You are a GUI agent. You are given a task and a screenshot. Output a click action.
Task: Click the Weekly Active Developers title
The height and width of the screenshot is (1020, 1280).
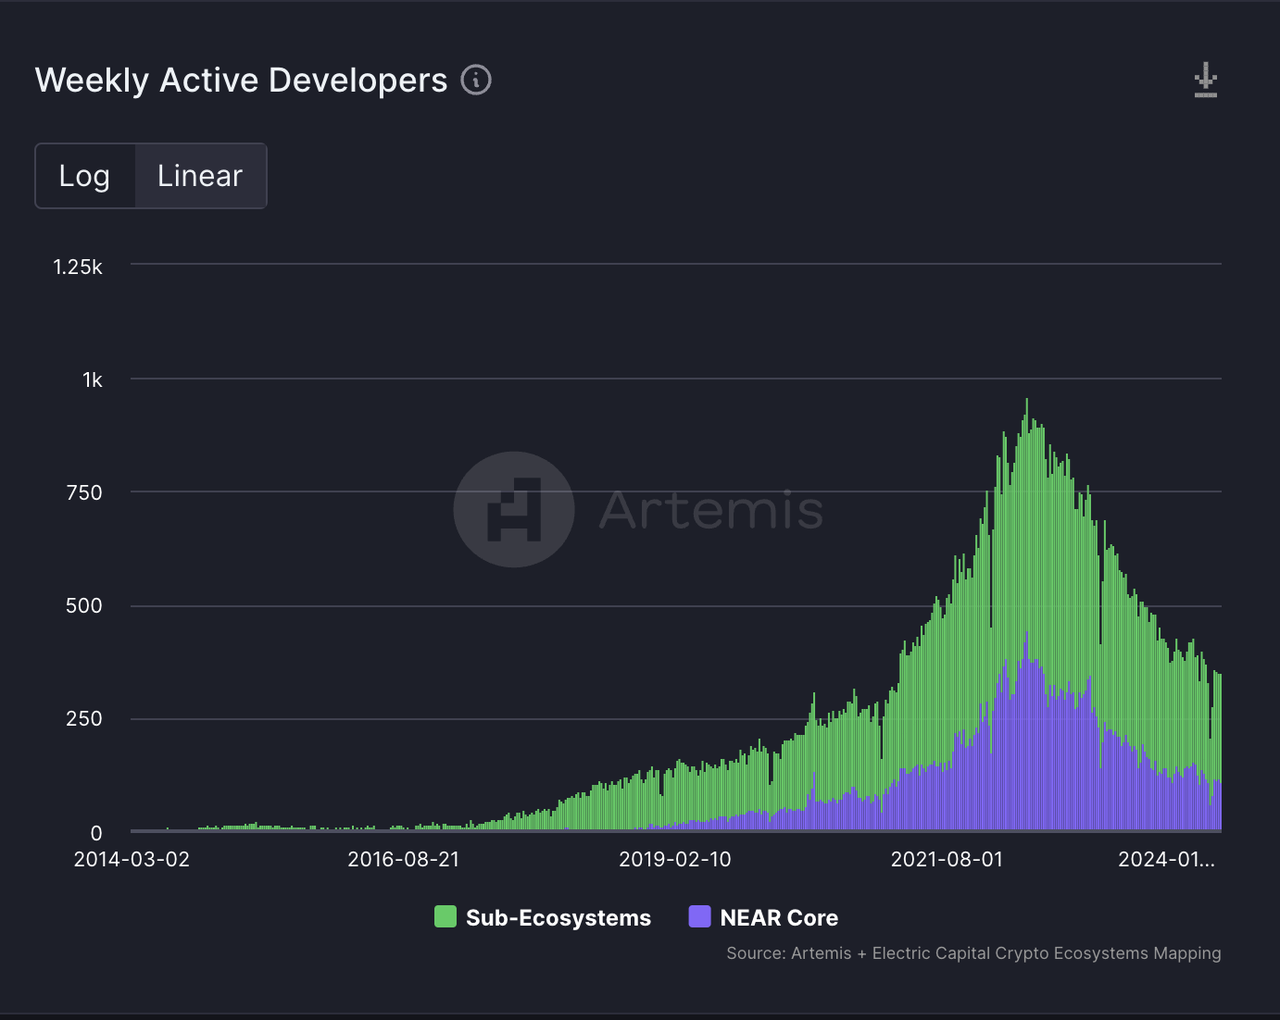click(x=241, y=80)
